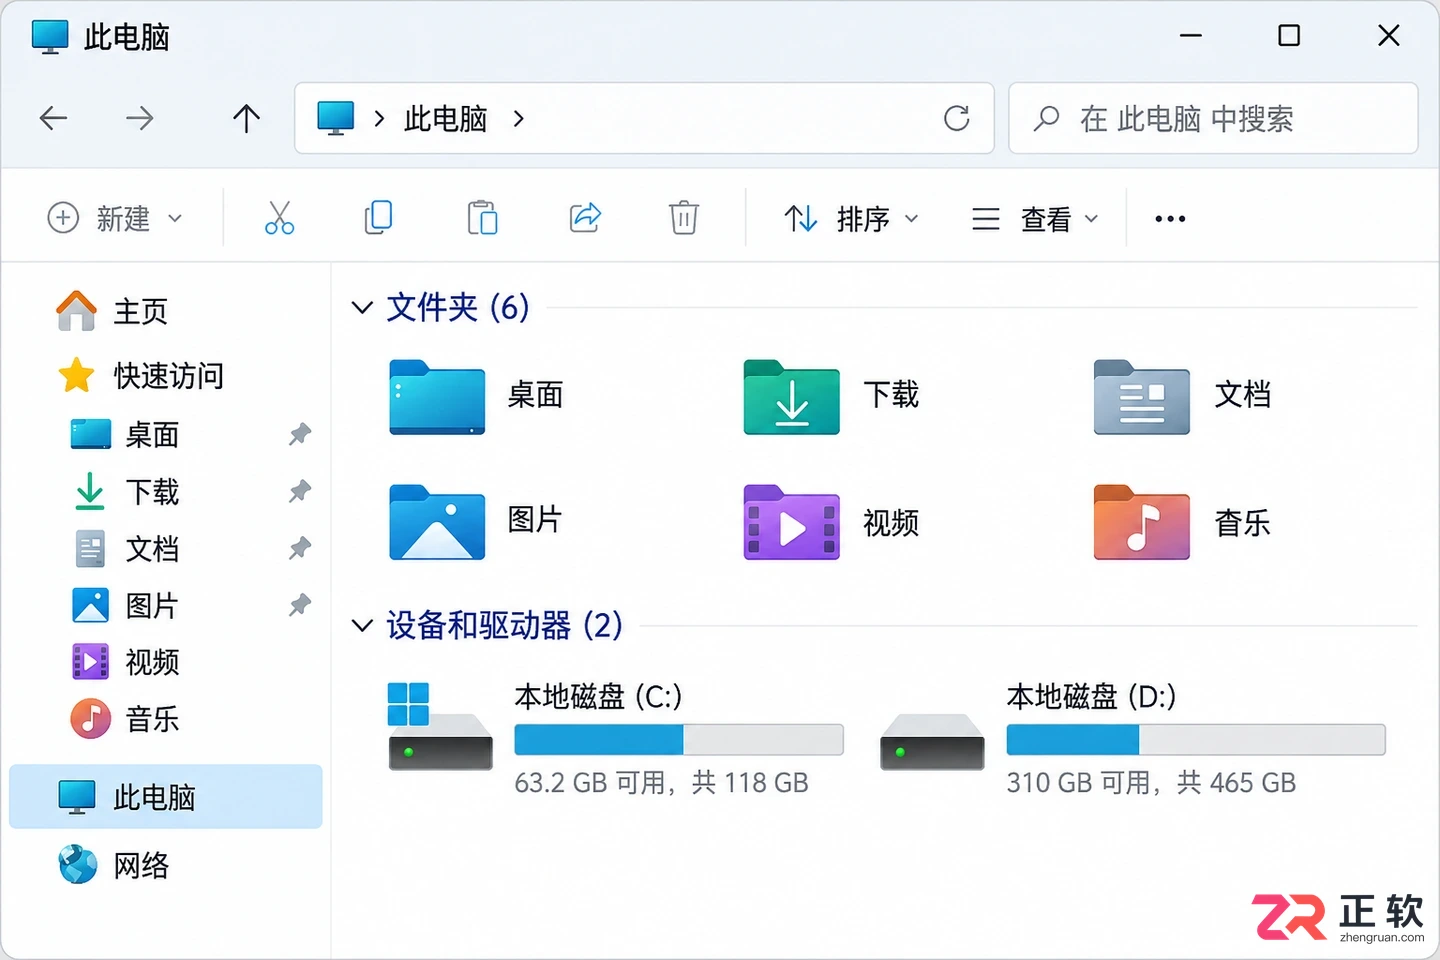Screen dimensions: 1440x960
Task: Click the window title monitor icon
Action: coord(50,37)
